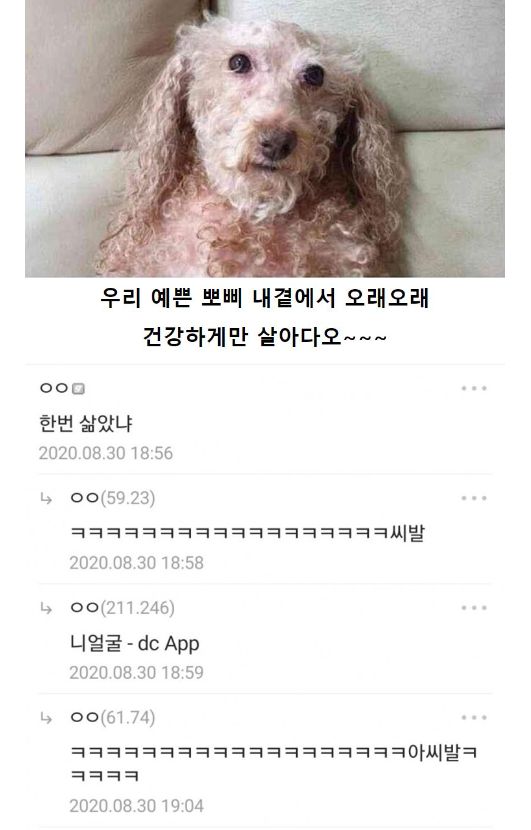
Task: Click the timestamp 2020.08.30 18:58
Action: pos(137,563)
